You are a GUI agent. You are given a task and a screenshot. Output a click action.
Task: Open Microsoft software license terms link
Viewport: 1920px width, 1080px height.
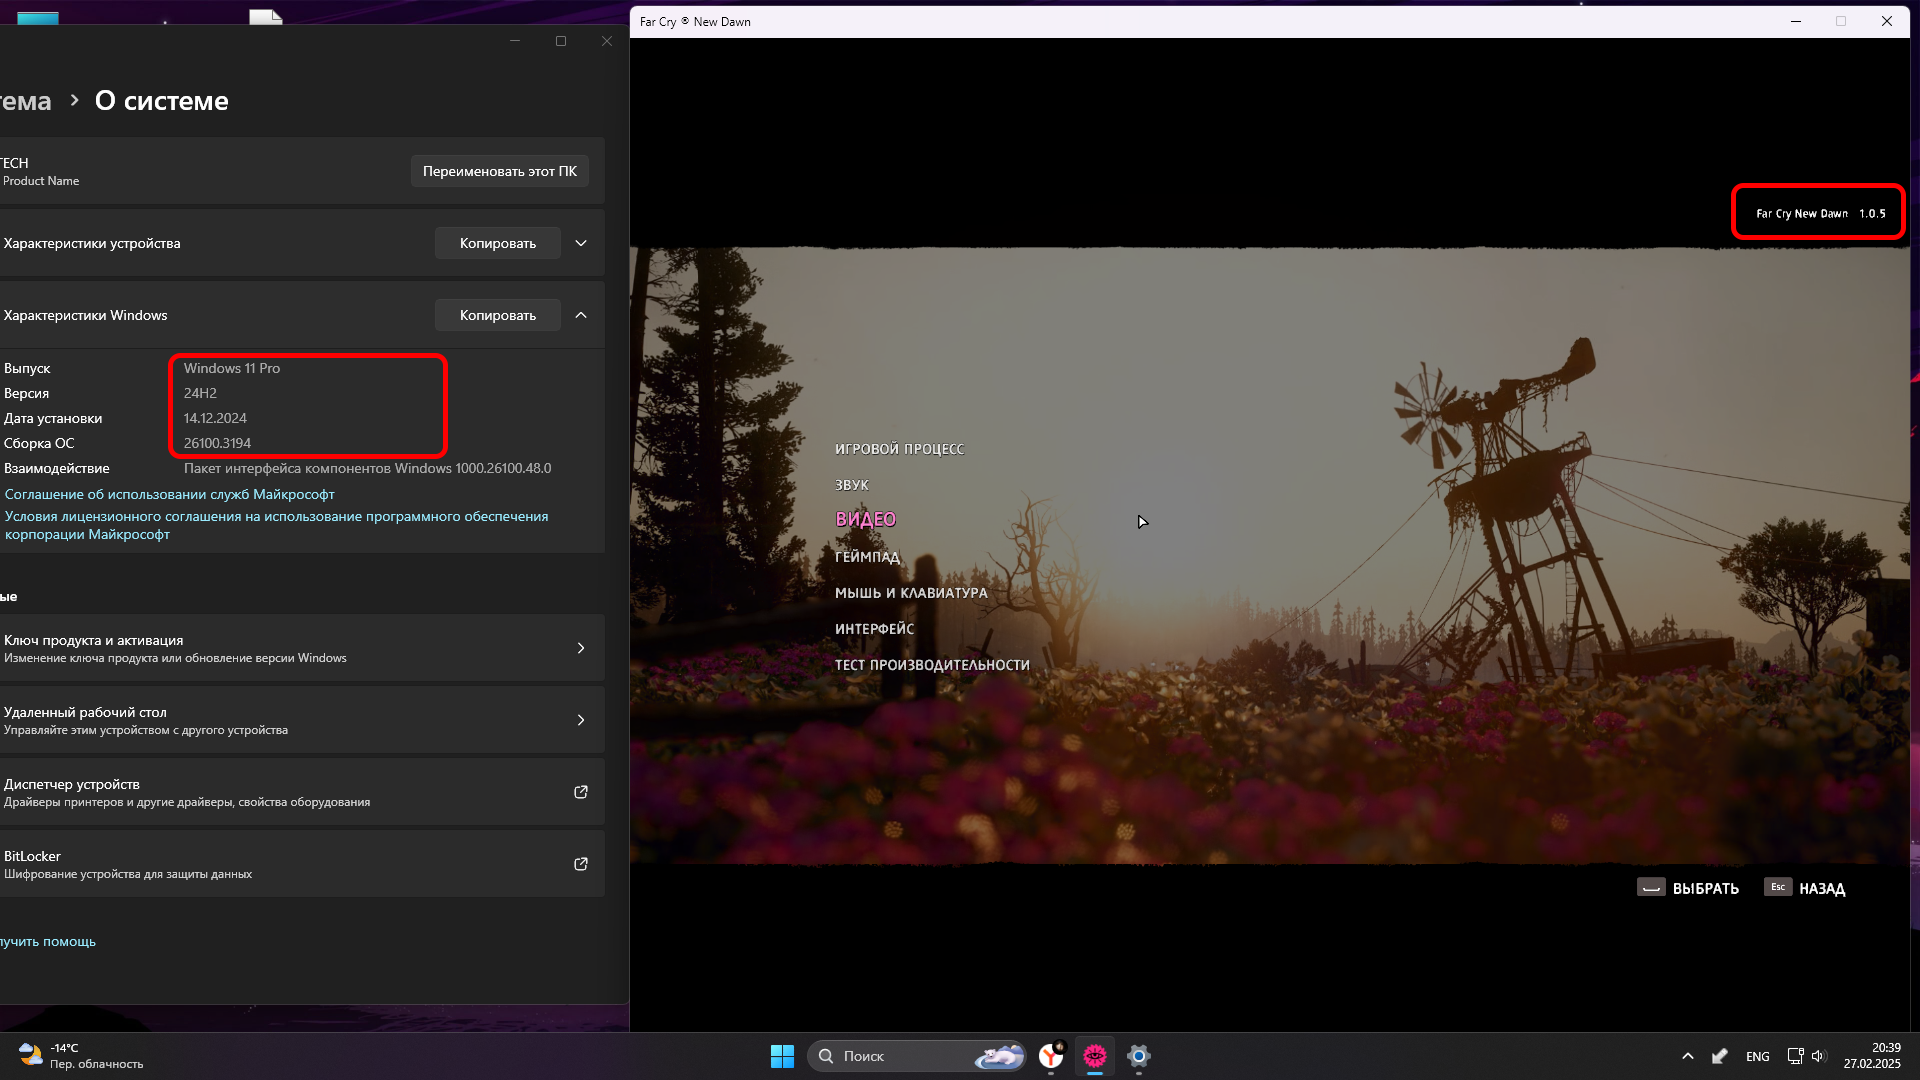[277, 525]
